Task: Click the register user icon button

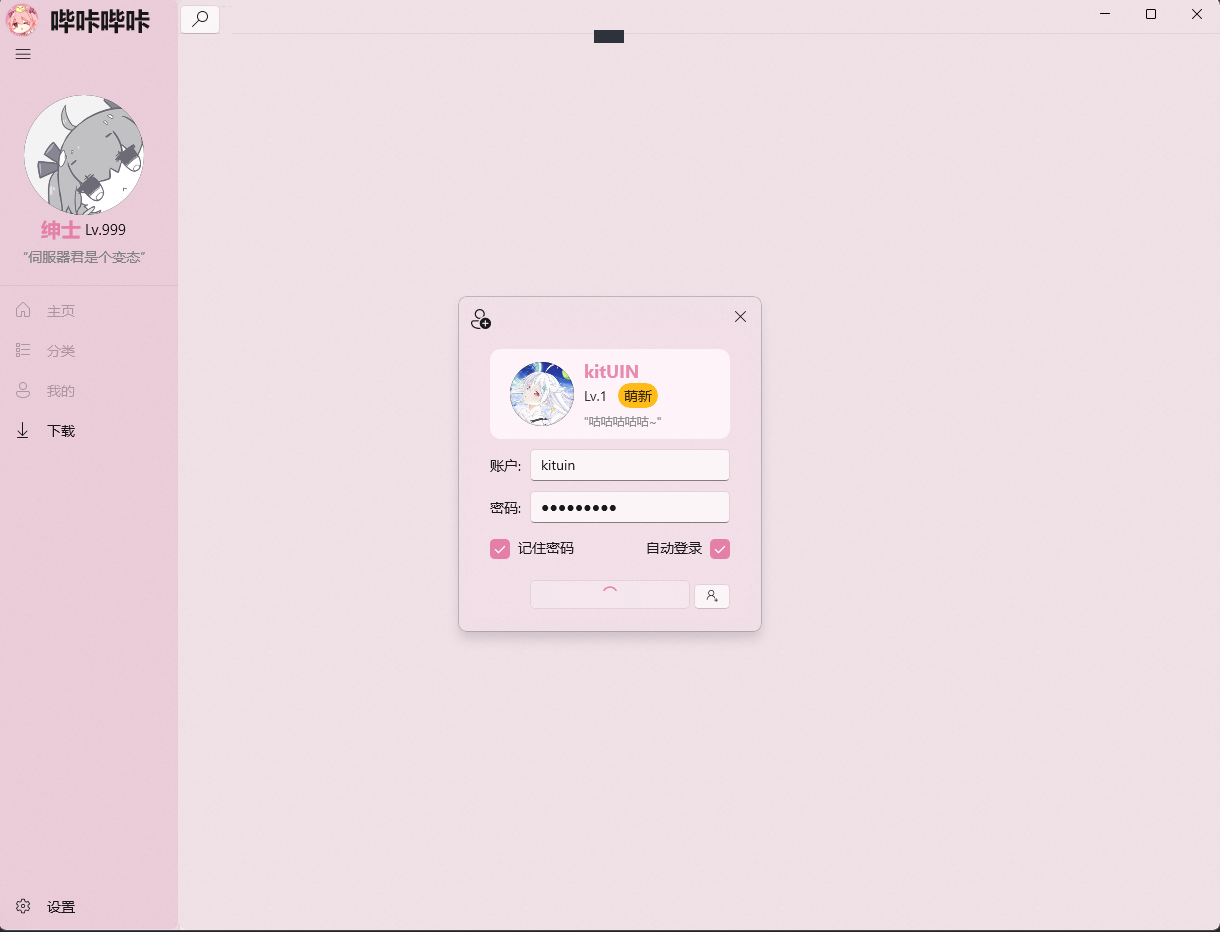Action: [712, 596]
